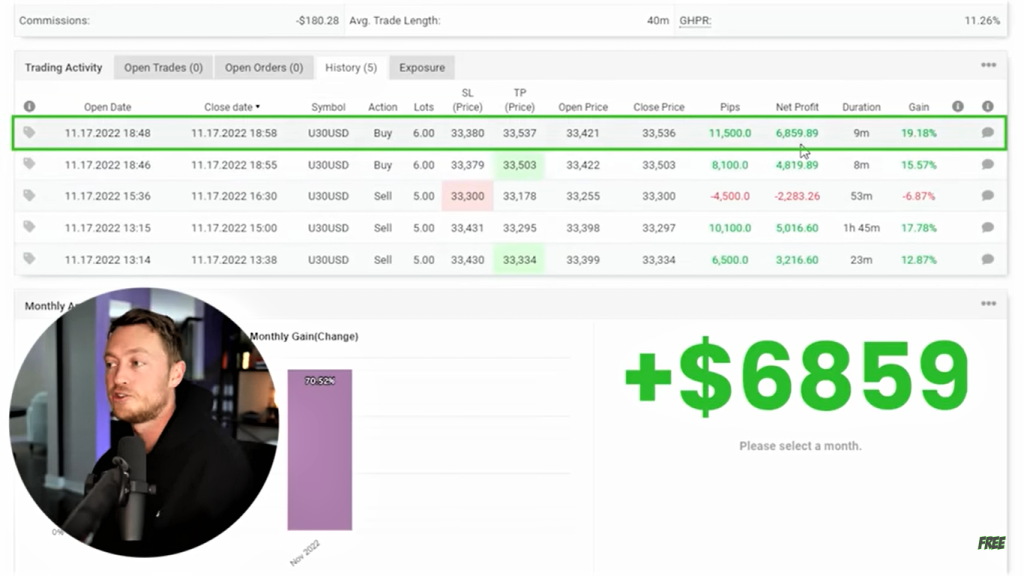Switch to Open Trades (0) tab

[x=163, y=68]
